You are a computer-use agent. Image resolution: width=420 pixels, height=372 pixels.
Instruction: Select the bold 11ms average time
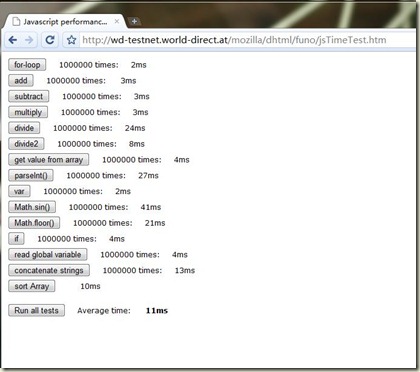(157, 310)
